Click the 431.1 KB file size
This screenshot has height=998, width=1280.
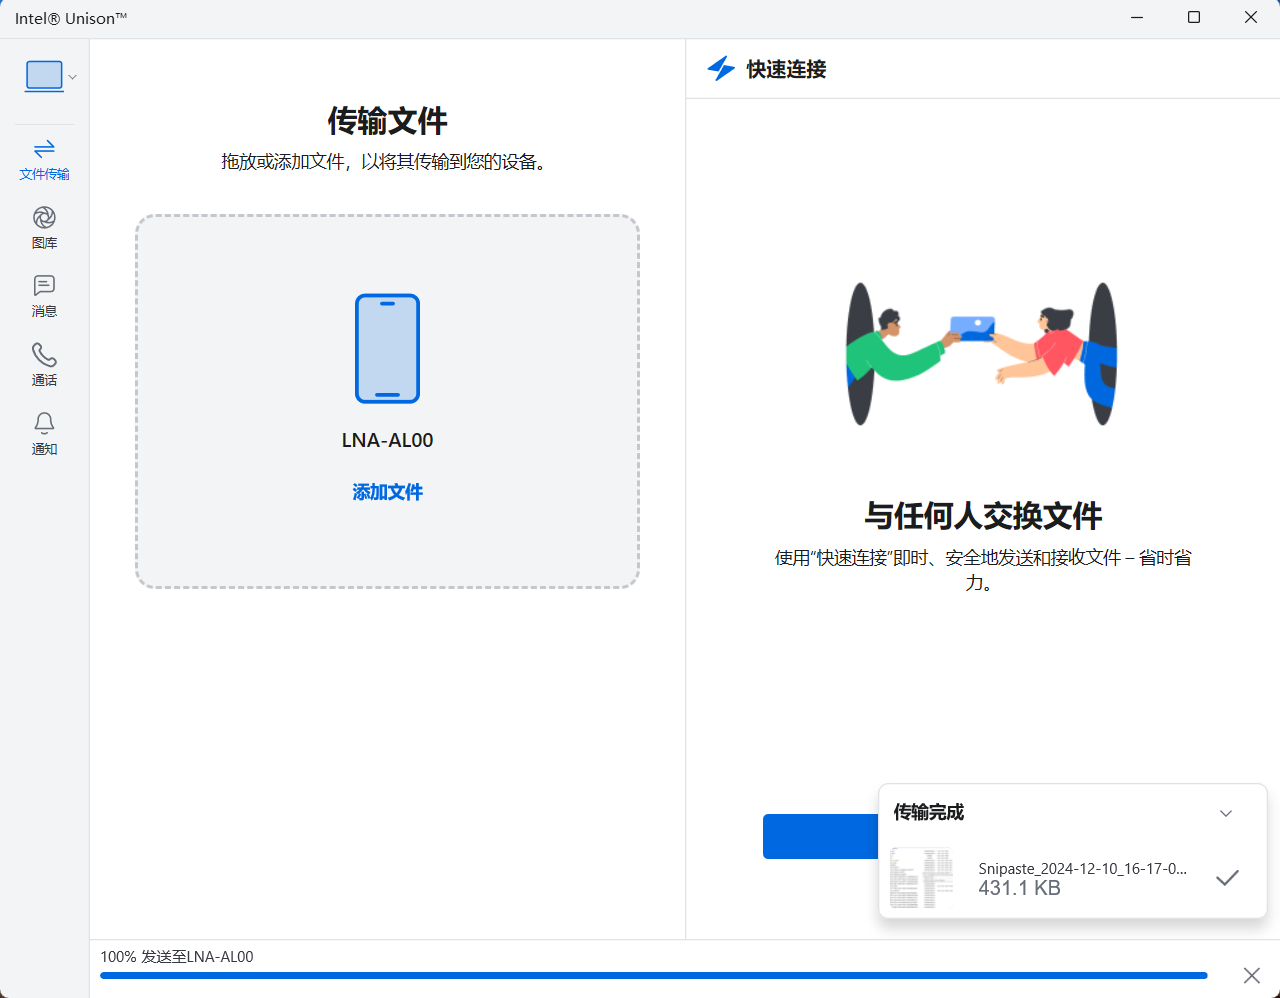click(1019, 888)
